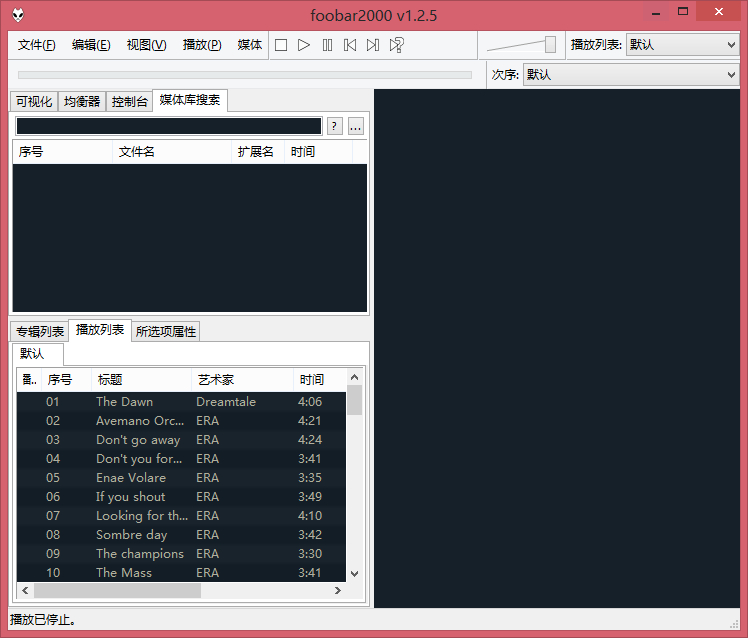Click the playlist vertical scrollbar thumb
The height and width of the screenshot is (638, 748).
354,400
